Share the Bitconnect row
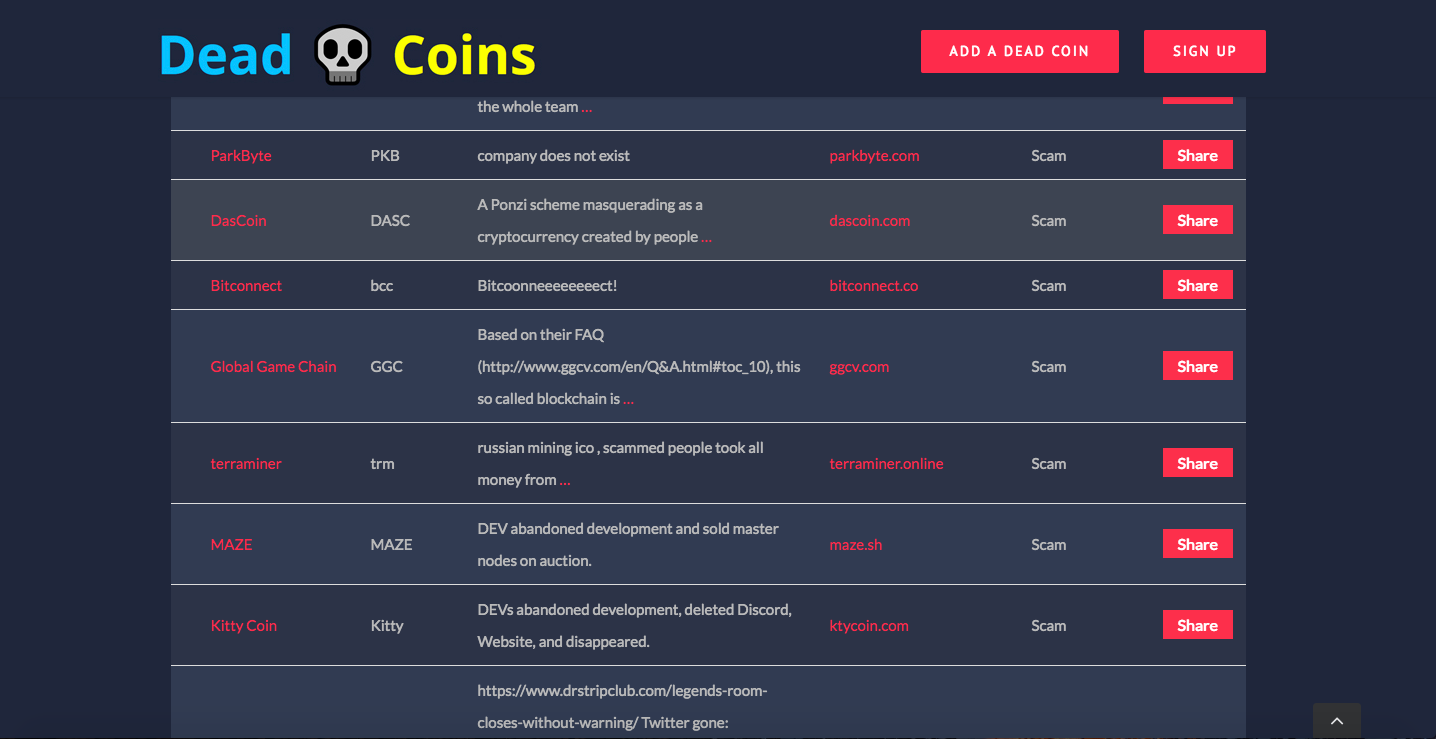Image resolution: width=1436 pixels, height=739 pixels. pos(1197,285)
